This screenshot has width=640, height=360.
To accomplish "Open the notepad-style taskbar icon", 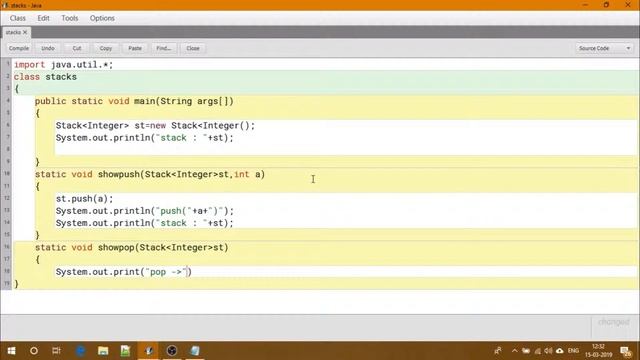I will point(195,351).
